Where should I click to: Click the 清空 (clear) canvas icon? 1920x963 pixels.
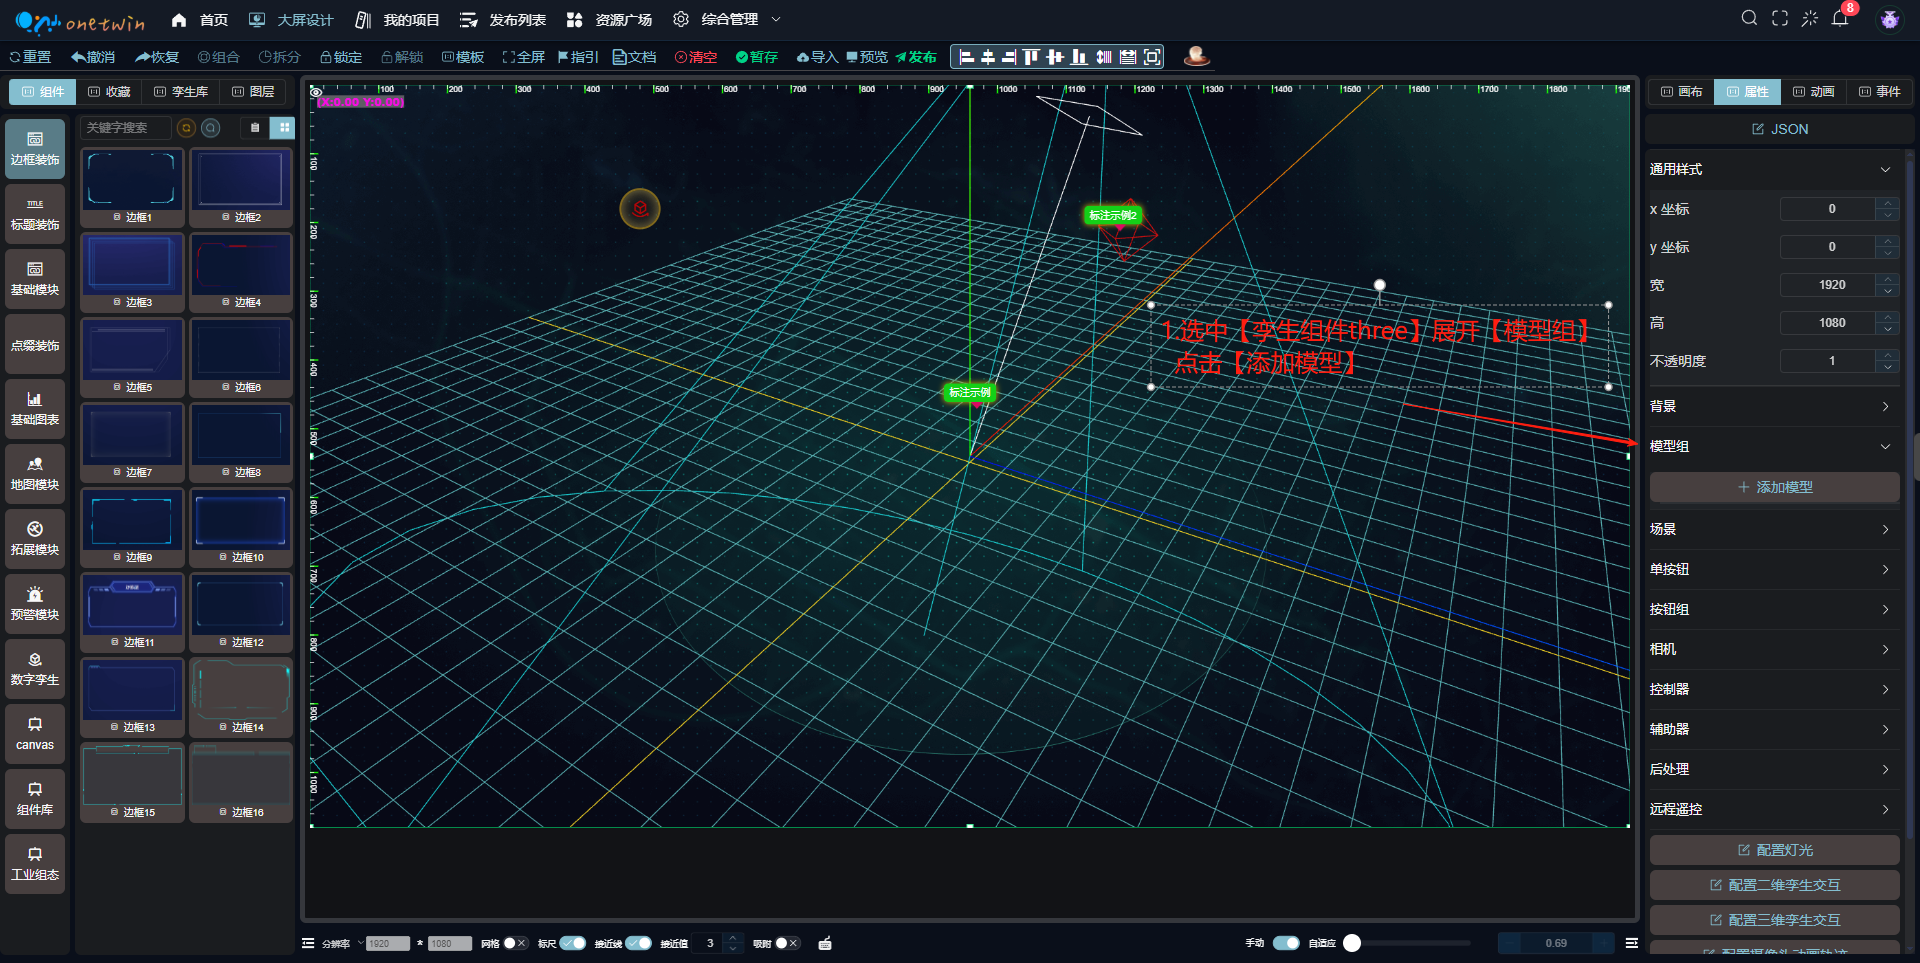tap(696, 57)
